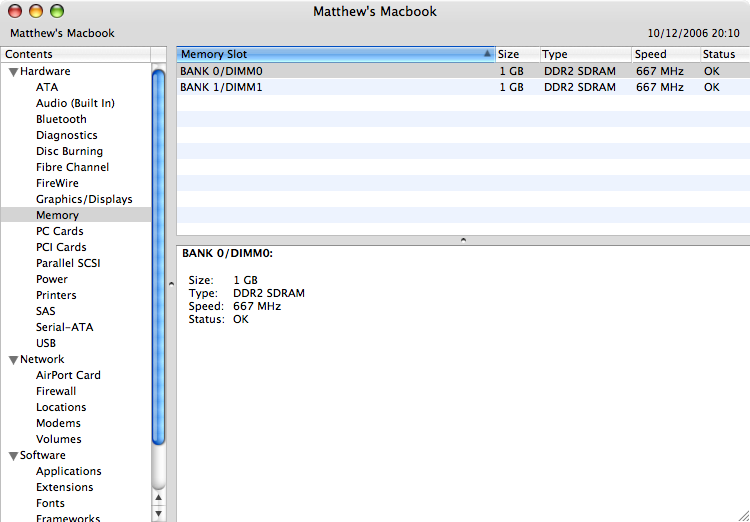
Task: Click the sidebar scroll down arrow
Action: click(x=158, y=514)
